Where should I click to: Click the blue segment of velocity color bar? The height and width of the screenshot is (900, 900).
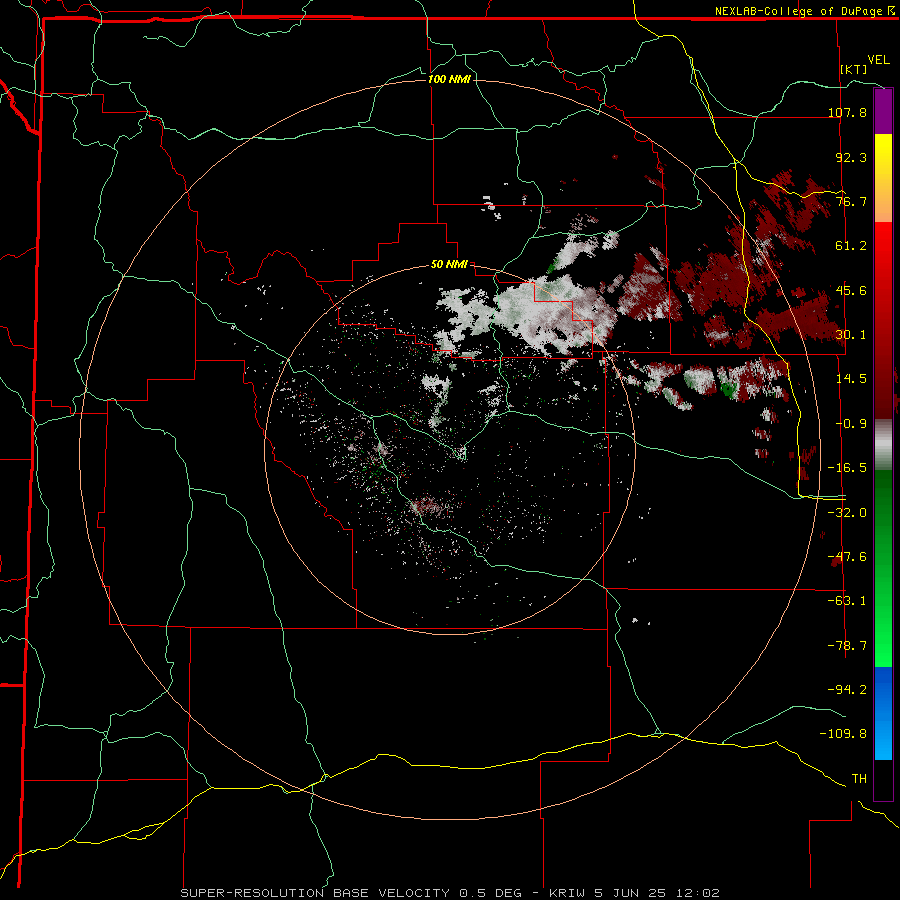click(883, 713)
